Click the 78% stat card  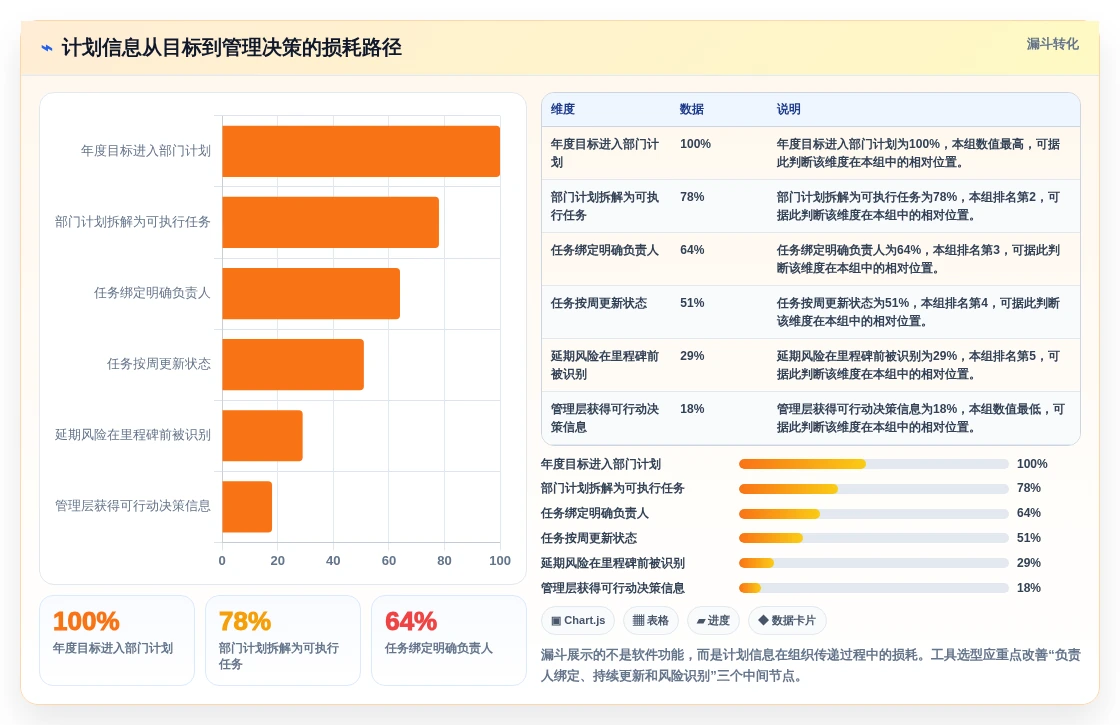(x=283, y=641)
